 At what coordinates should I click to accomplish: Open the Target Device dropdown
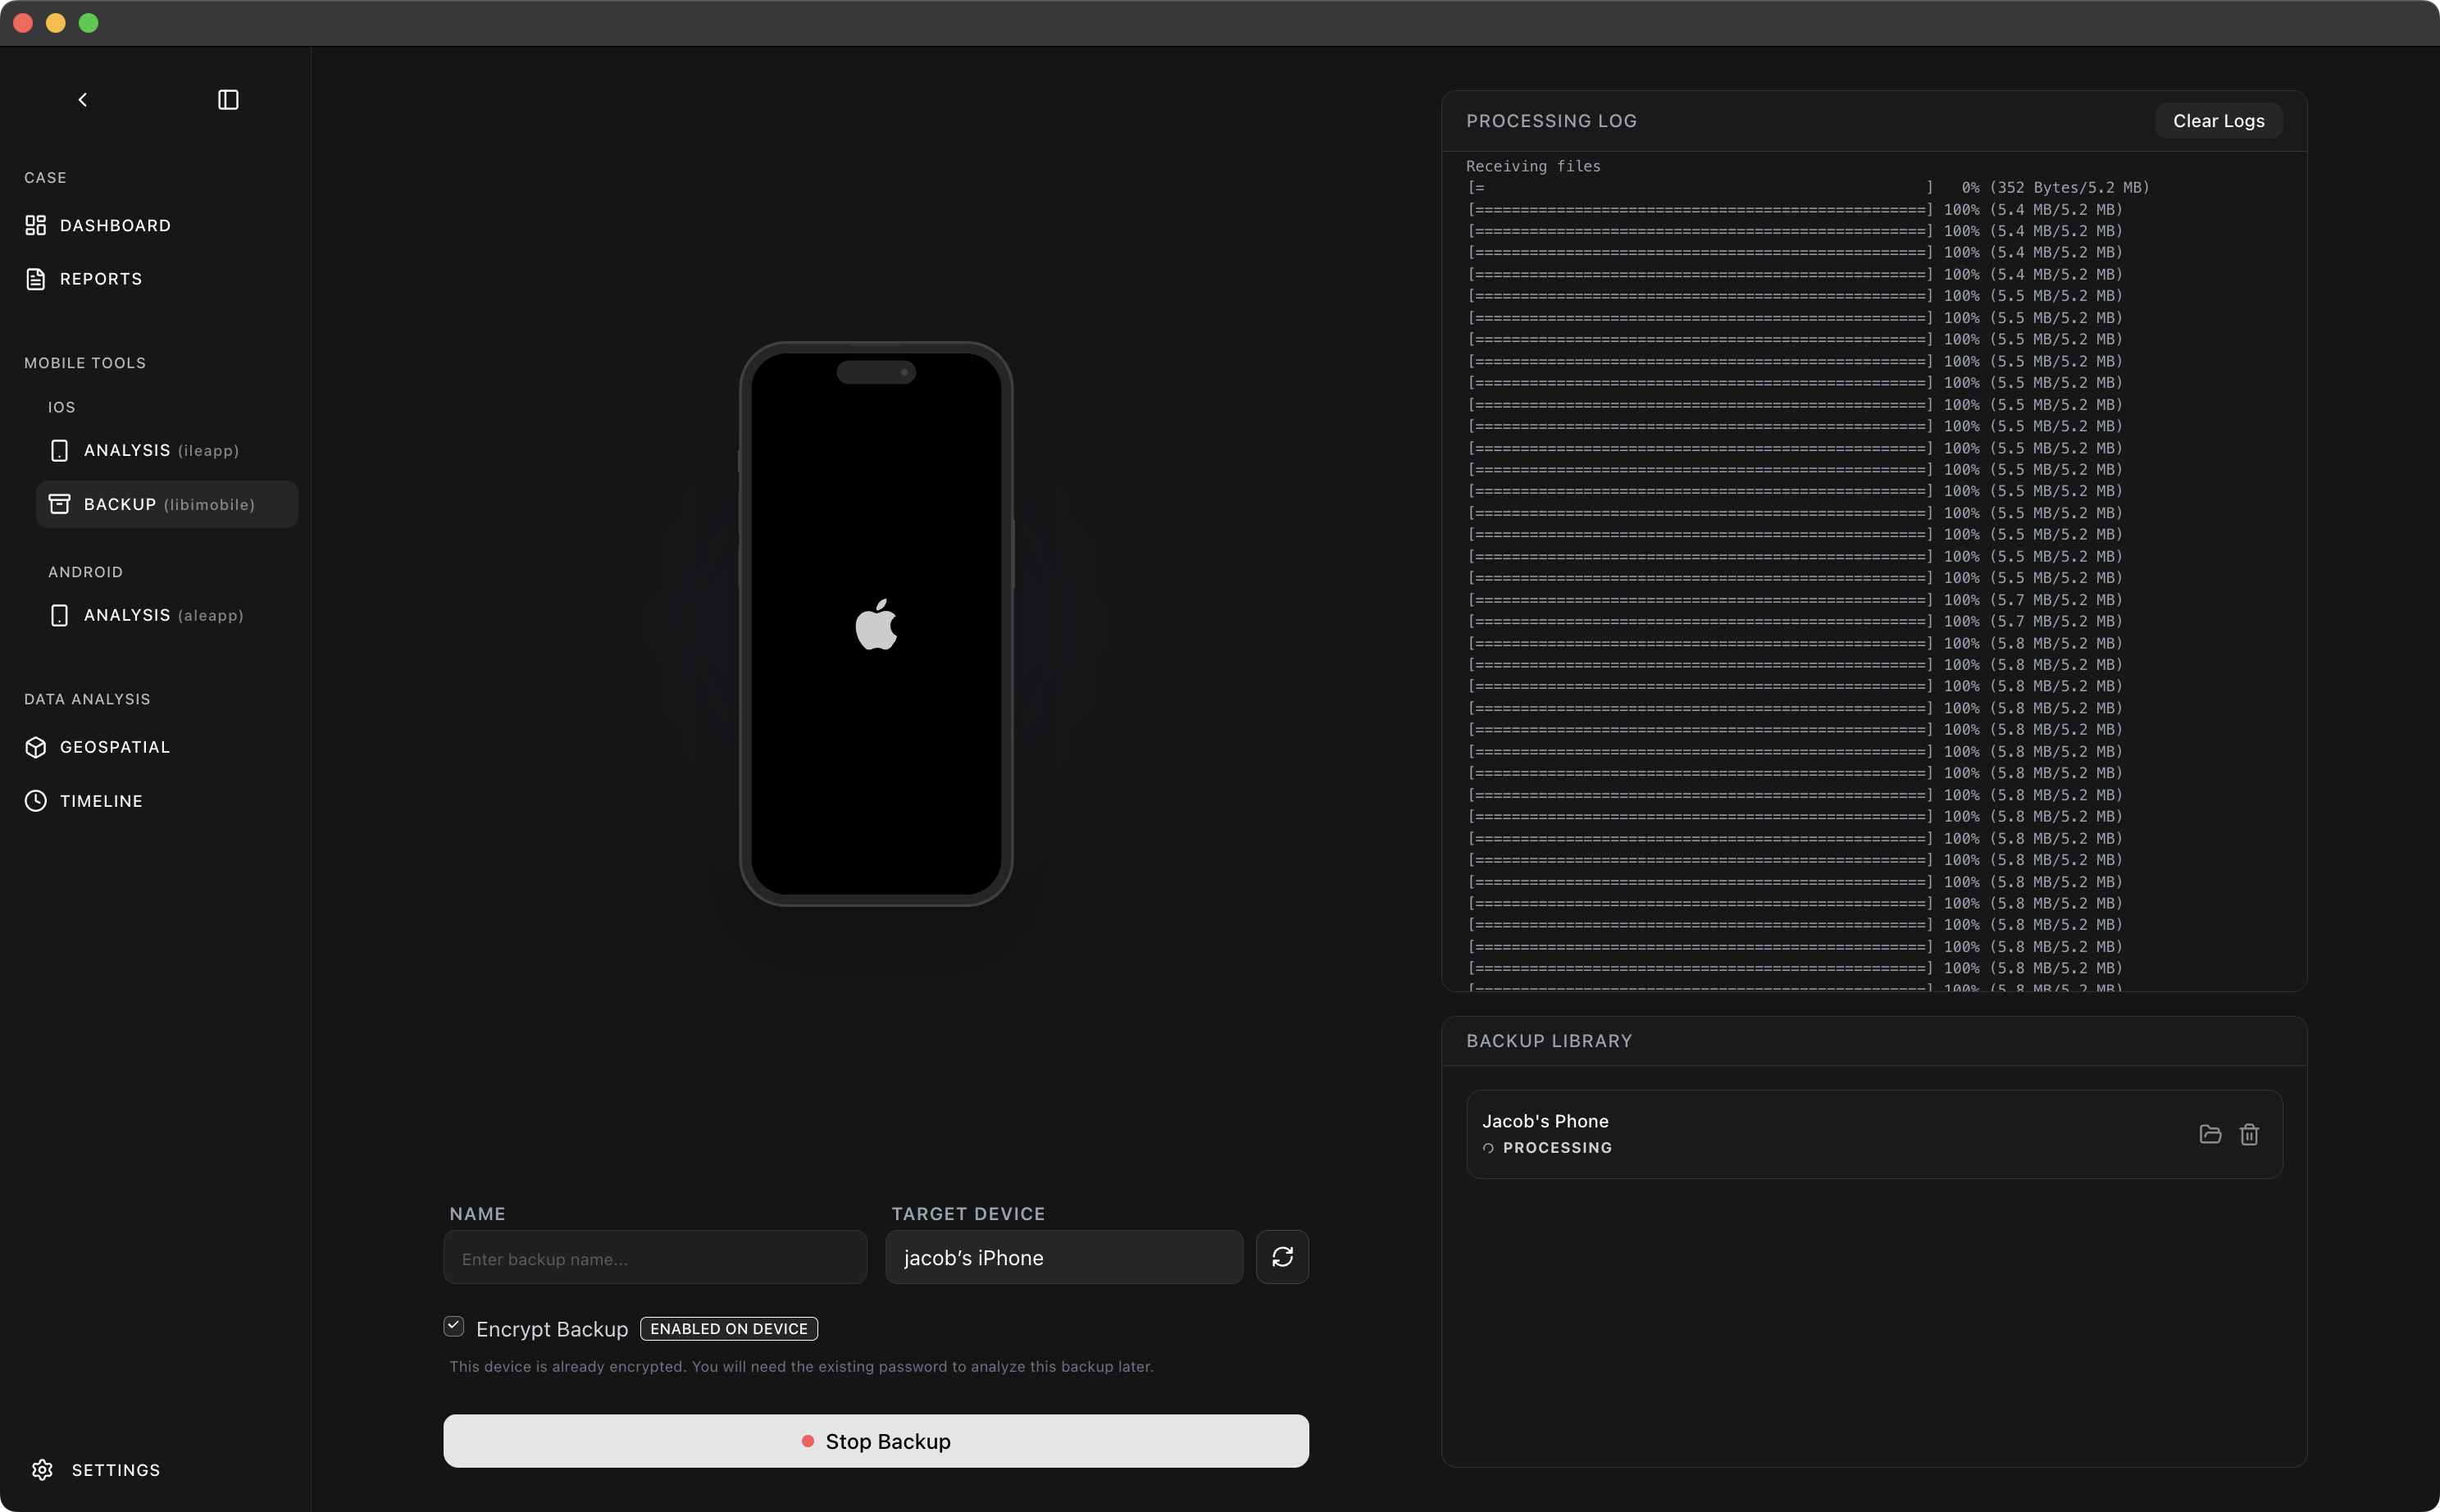tap(1064, 1257)
